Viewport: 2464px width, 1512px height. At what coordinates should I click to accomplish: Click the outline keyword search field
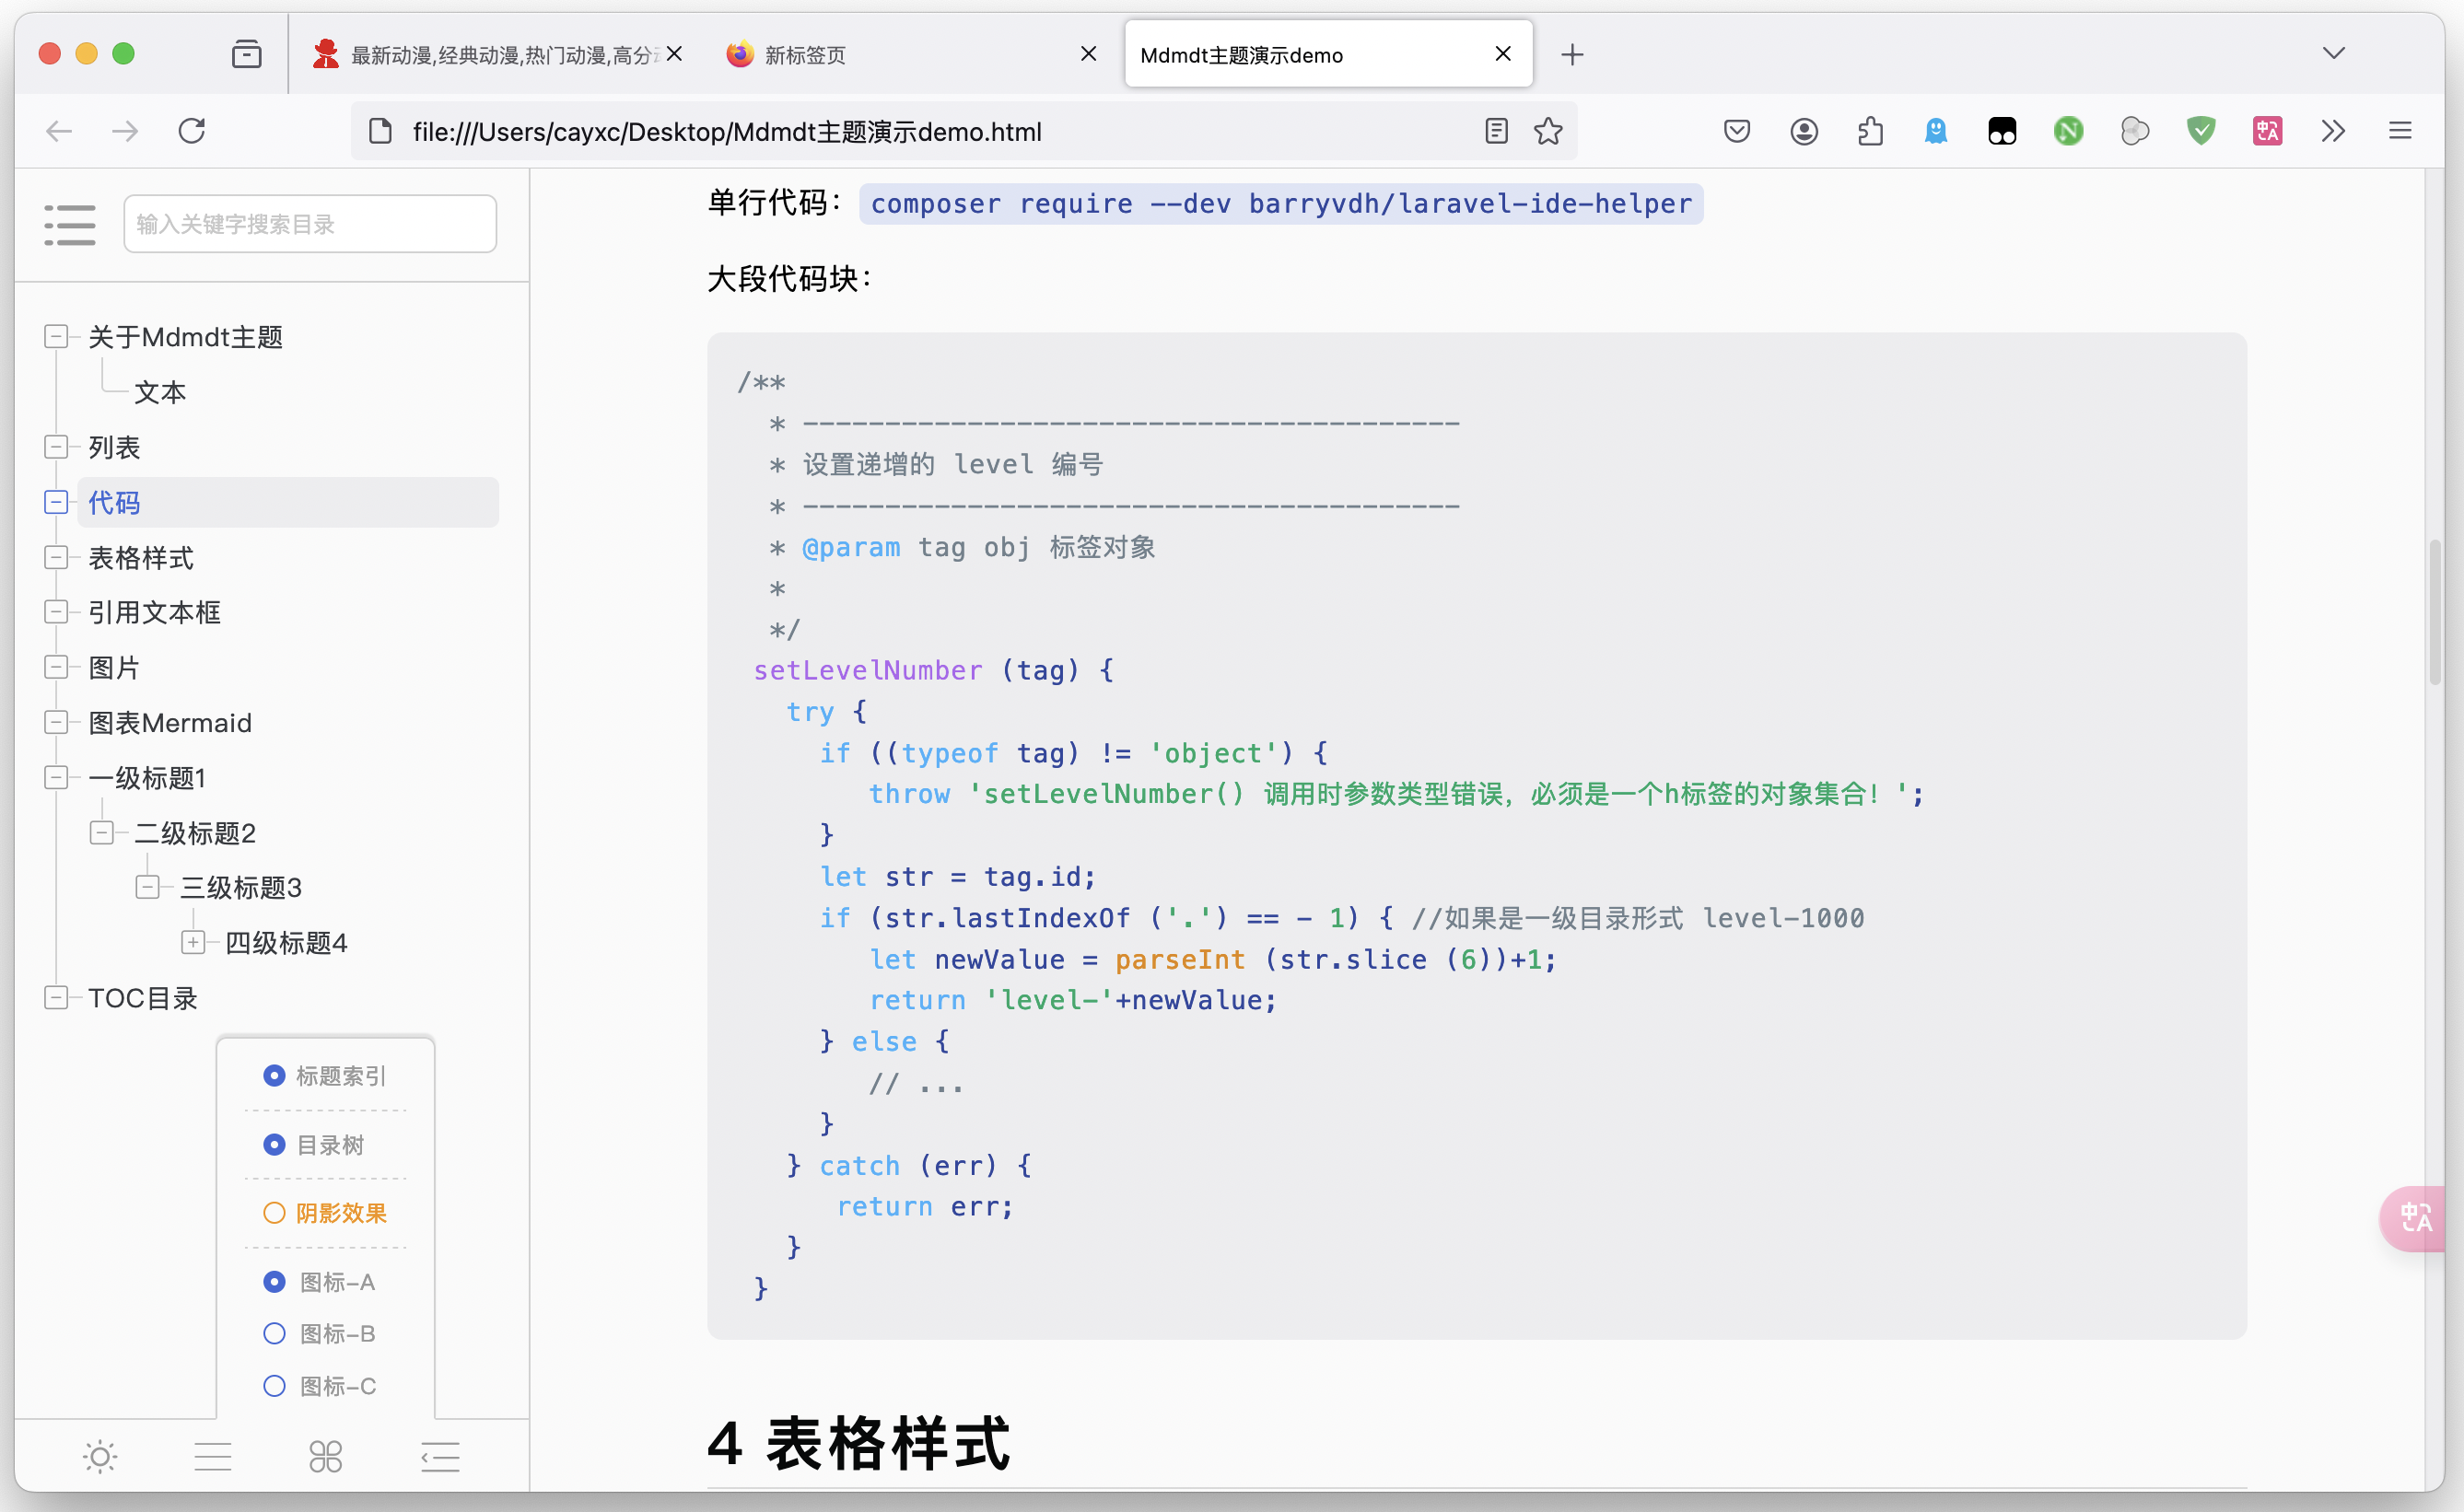coord(310,224)
